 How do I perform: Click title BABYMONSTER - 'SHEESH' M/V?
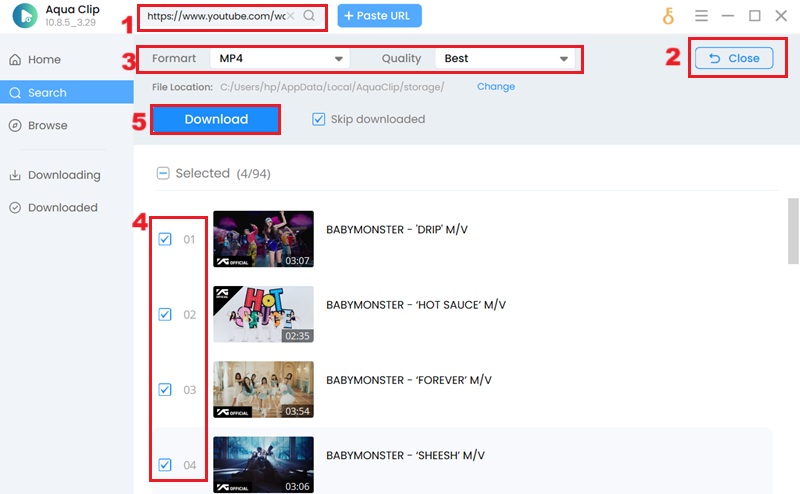tap(406, 455)
